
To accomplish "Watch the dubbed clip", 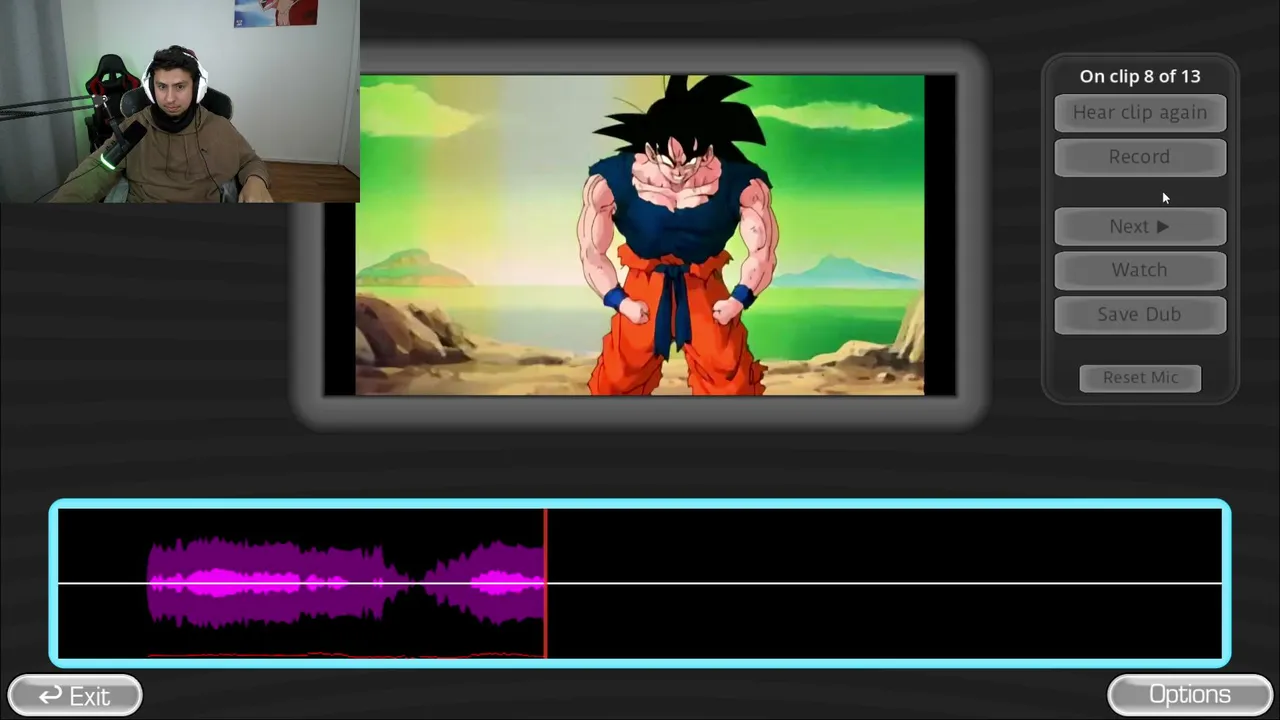I will (x=1140, y=270).
